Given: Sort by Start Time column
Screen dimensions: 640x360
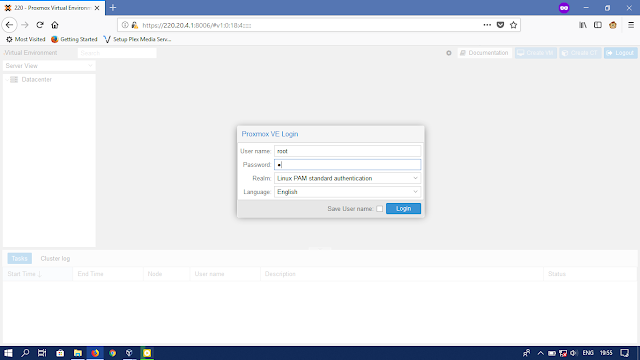Looking at the screenshot, I should (x=38, y=274).
